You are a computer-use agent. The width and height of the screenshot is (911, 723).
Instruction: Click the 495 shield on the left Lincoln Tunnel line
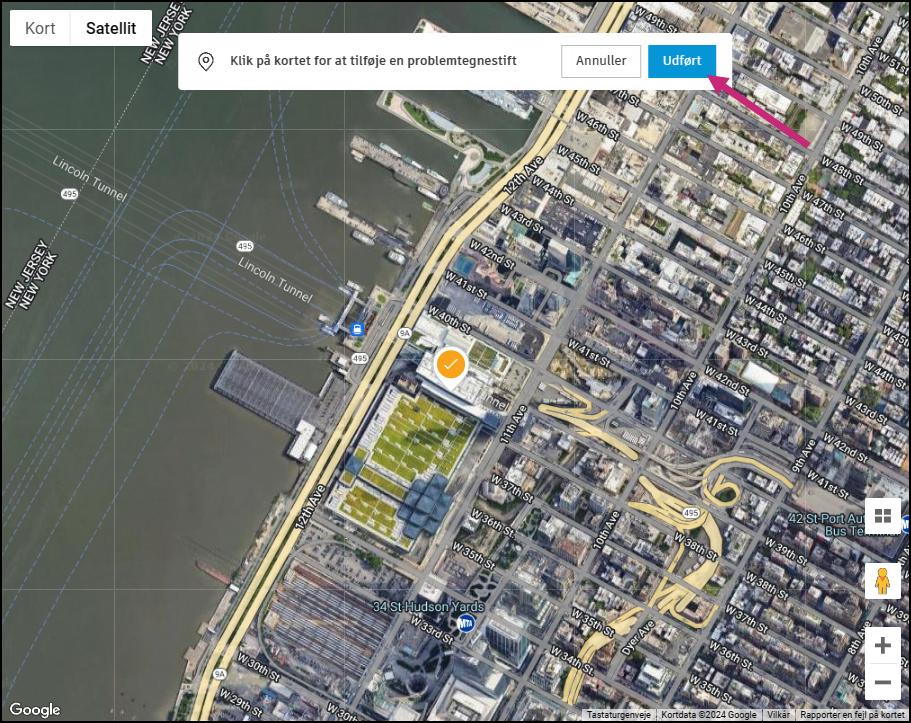coord(69,194)
